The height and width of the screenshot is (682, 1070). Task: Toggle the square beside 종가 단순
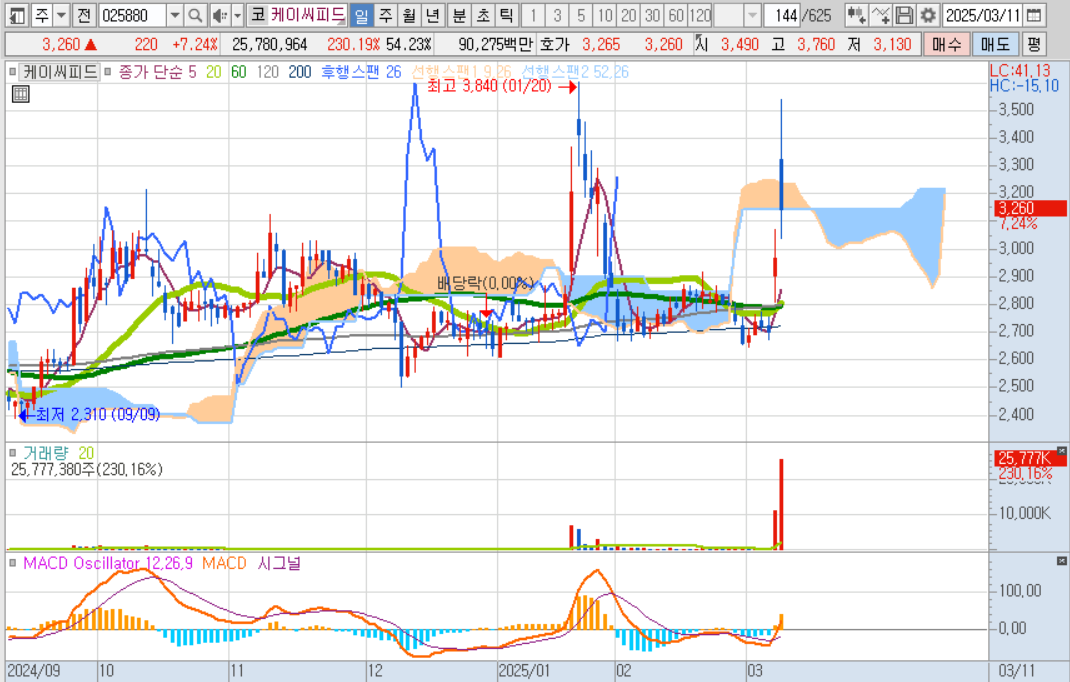(108, 72)
